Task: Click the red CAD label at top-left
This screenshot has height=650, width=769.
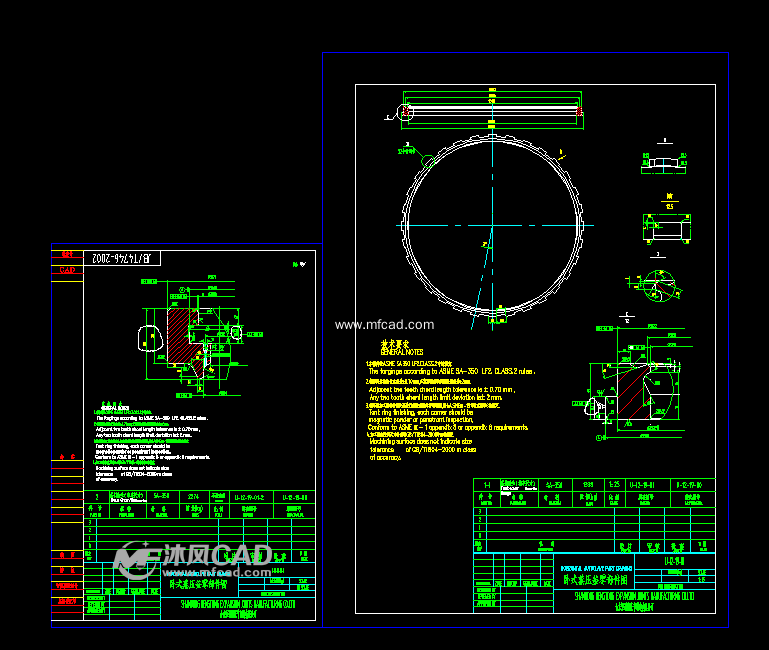Action: (x=67, y=269)
